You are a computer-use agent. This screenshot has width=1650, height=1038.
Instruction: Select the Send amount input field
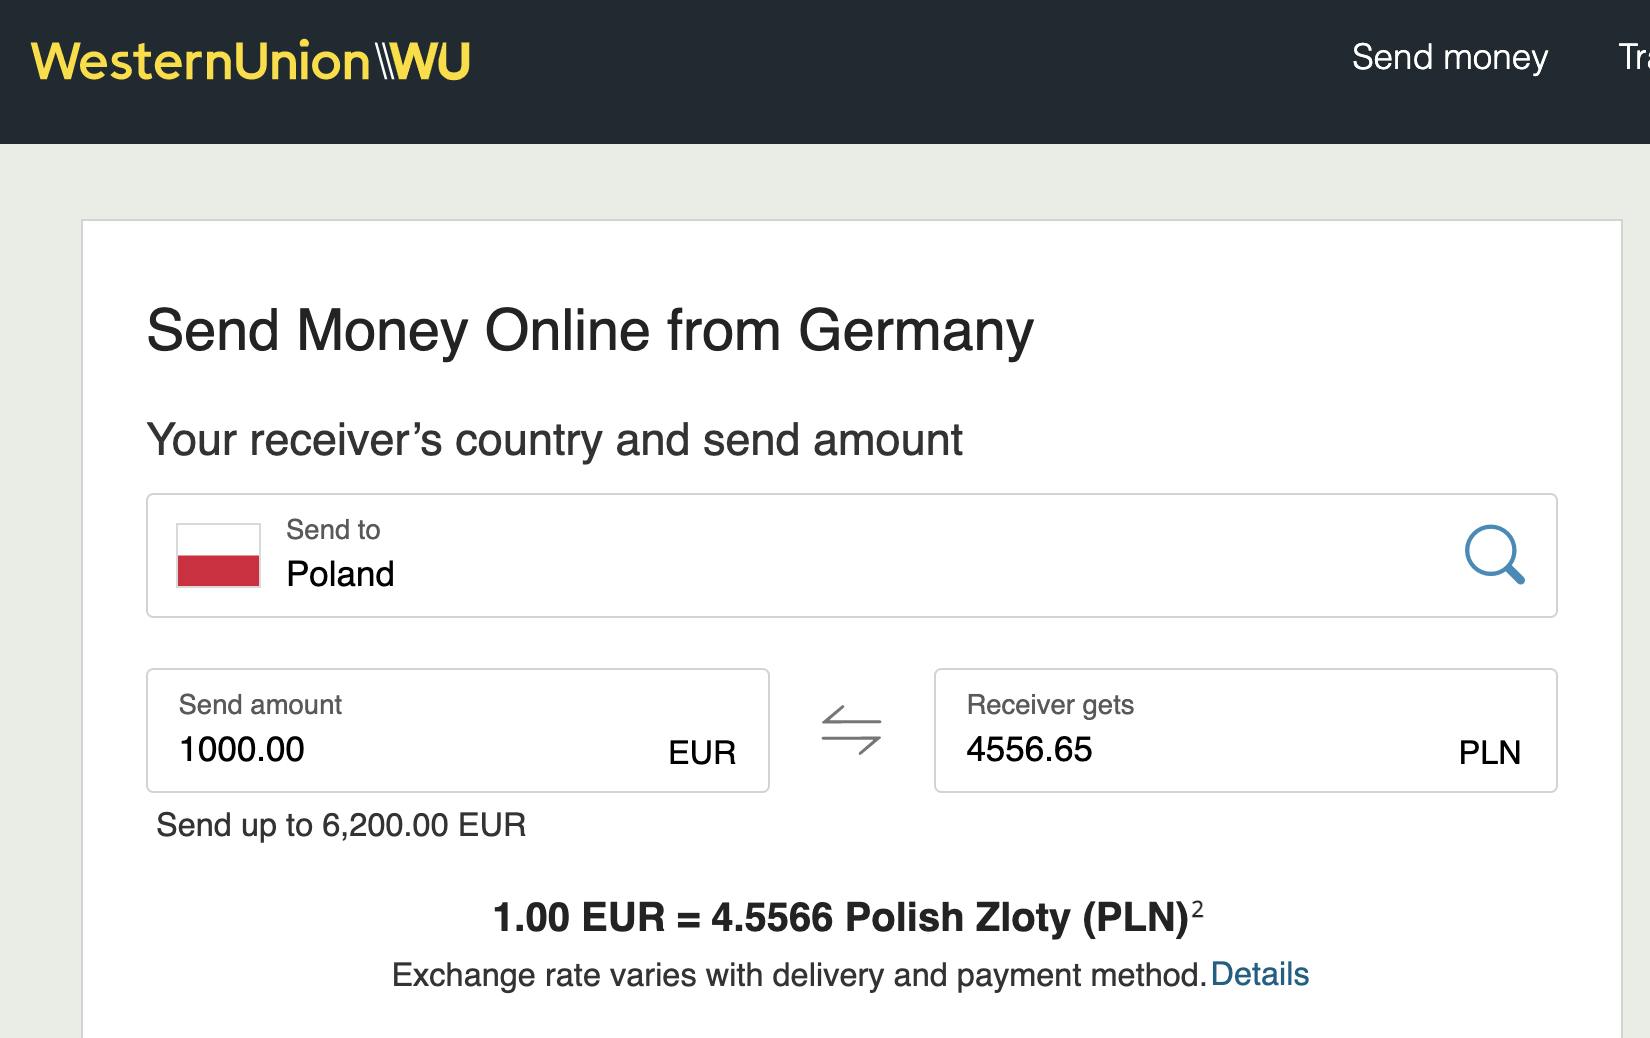coord(400,750)
